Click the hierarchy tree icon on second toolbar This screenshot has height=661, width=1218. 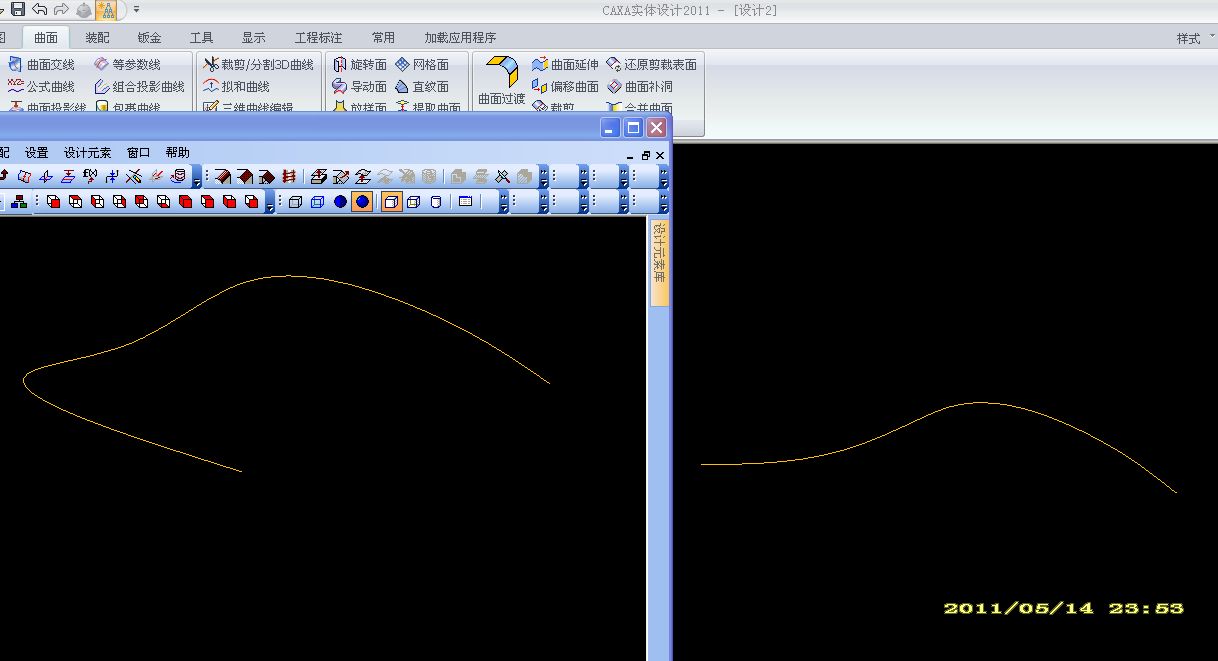coord(19,202)
